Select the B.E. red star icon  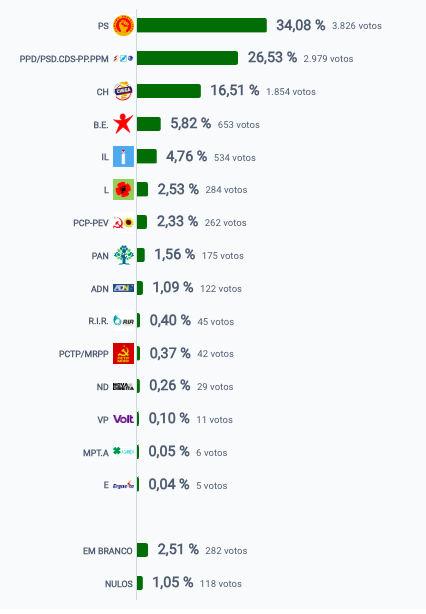(x=123, y=124)
